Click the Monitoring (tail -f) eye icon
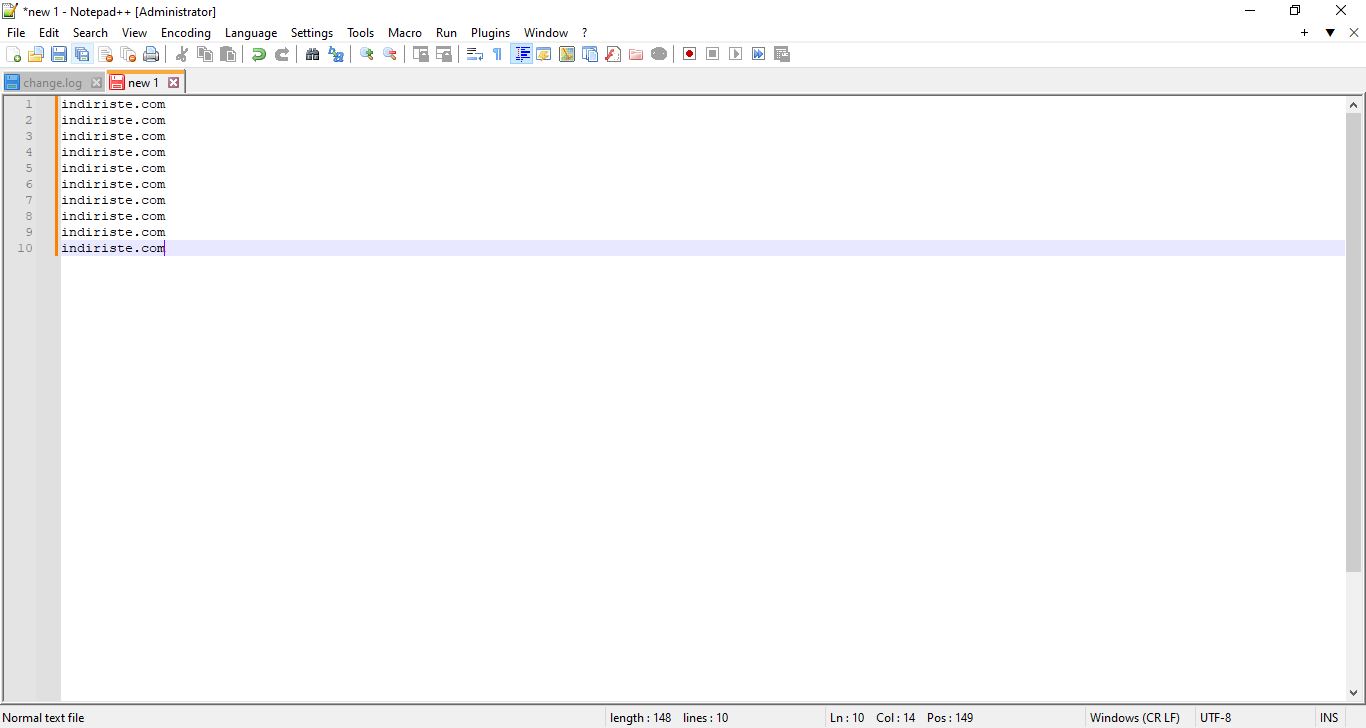The height and width of the screenshot is (728, 1366). pyautogui.click(x=659, y=54)
